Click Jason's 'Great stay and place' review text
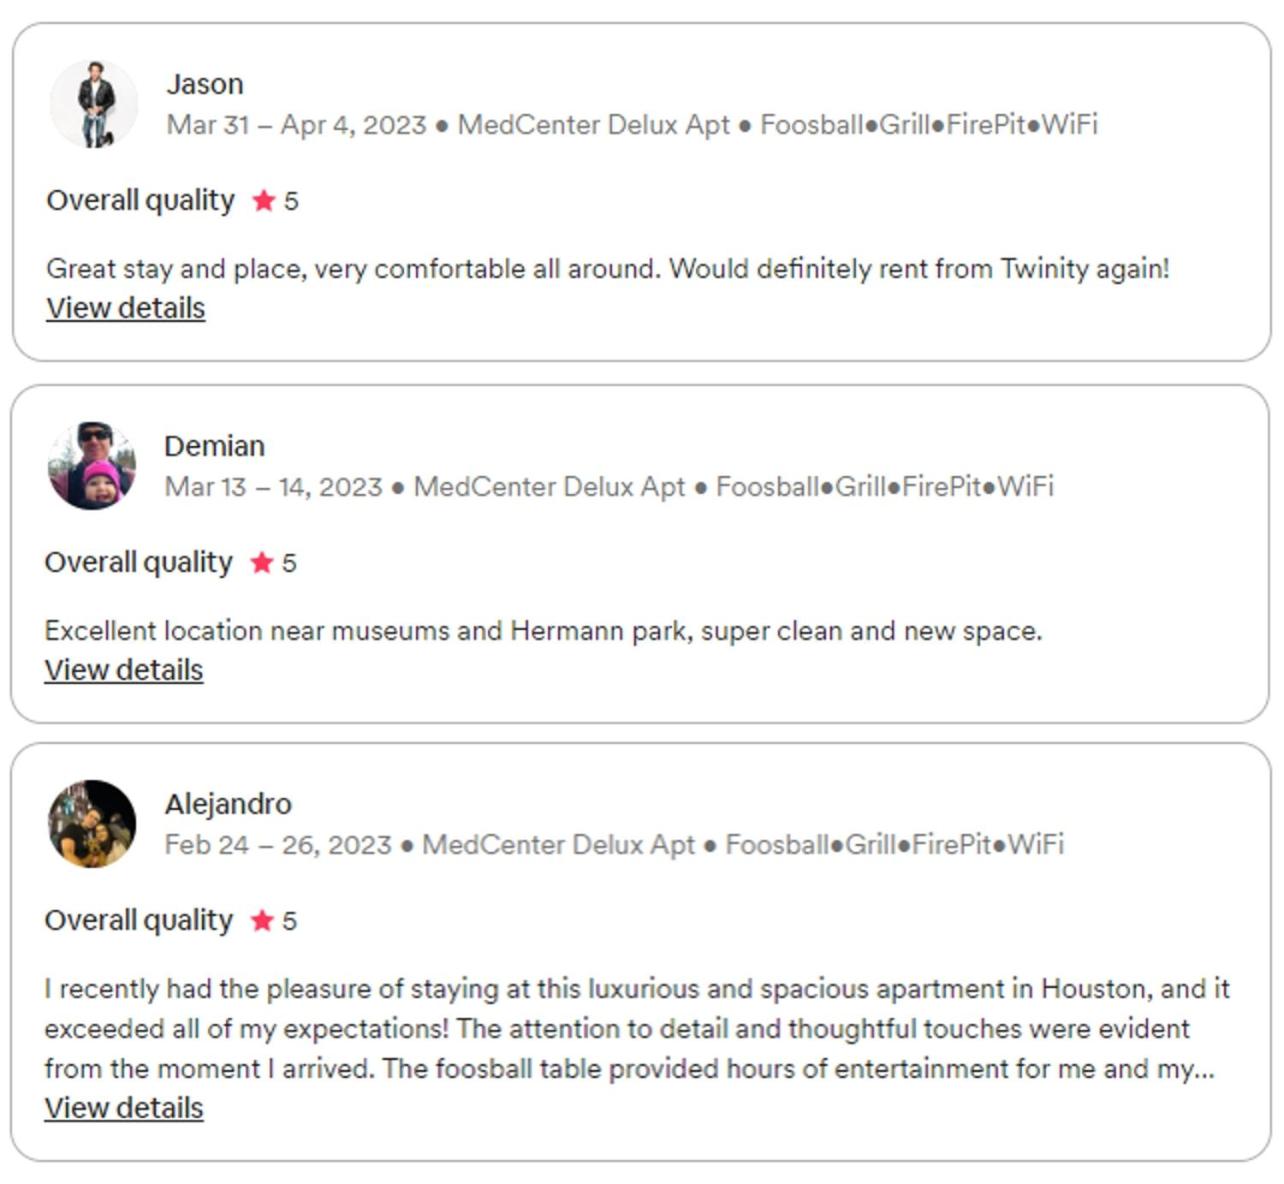 [x=608, y=269]
